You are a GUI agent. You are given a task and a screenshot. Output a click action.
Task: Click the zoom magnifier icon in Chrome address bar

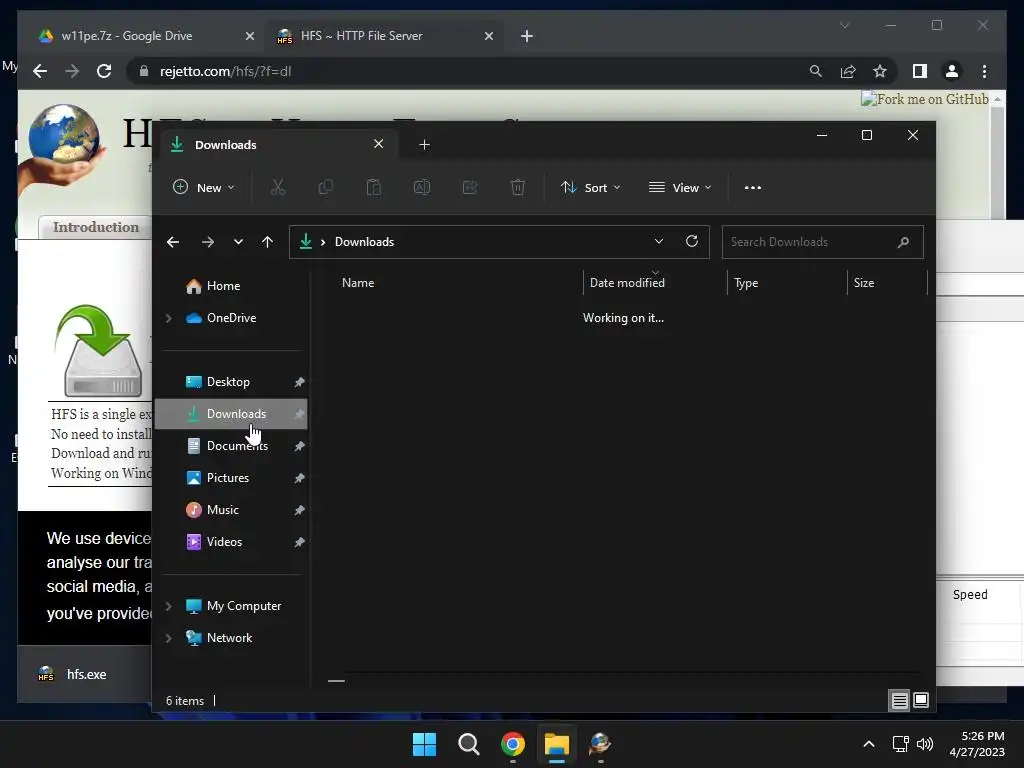coord(816,71)
